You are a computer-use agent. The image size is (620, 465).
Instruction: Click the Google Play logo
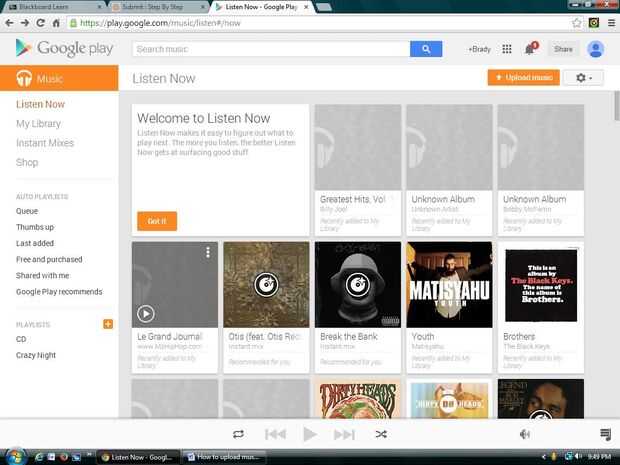64,48
